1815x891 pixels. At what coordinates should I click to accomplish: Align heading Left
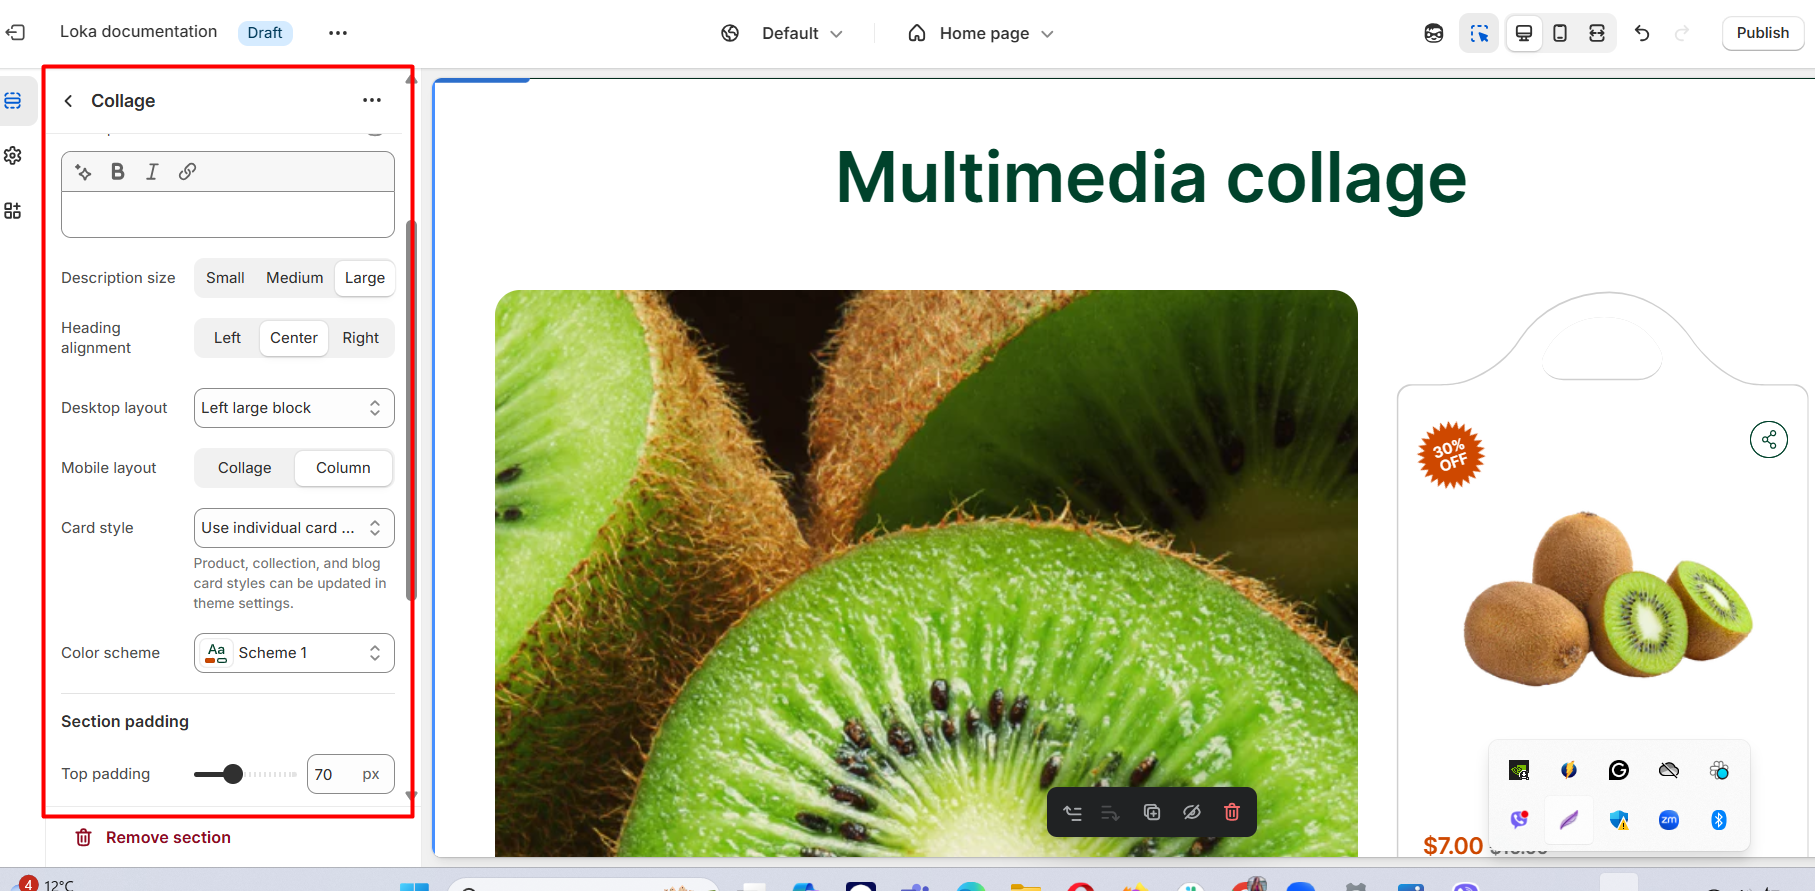[x=227, y=338]
